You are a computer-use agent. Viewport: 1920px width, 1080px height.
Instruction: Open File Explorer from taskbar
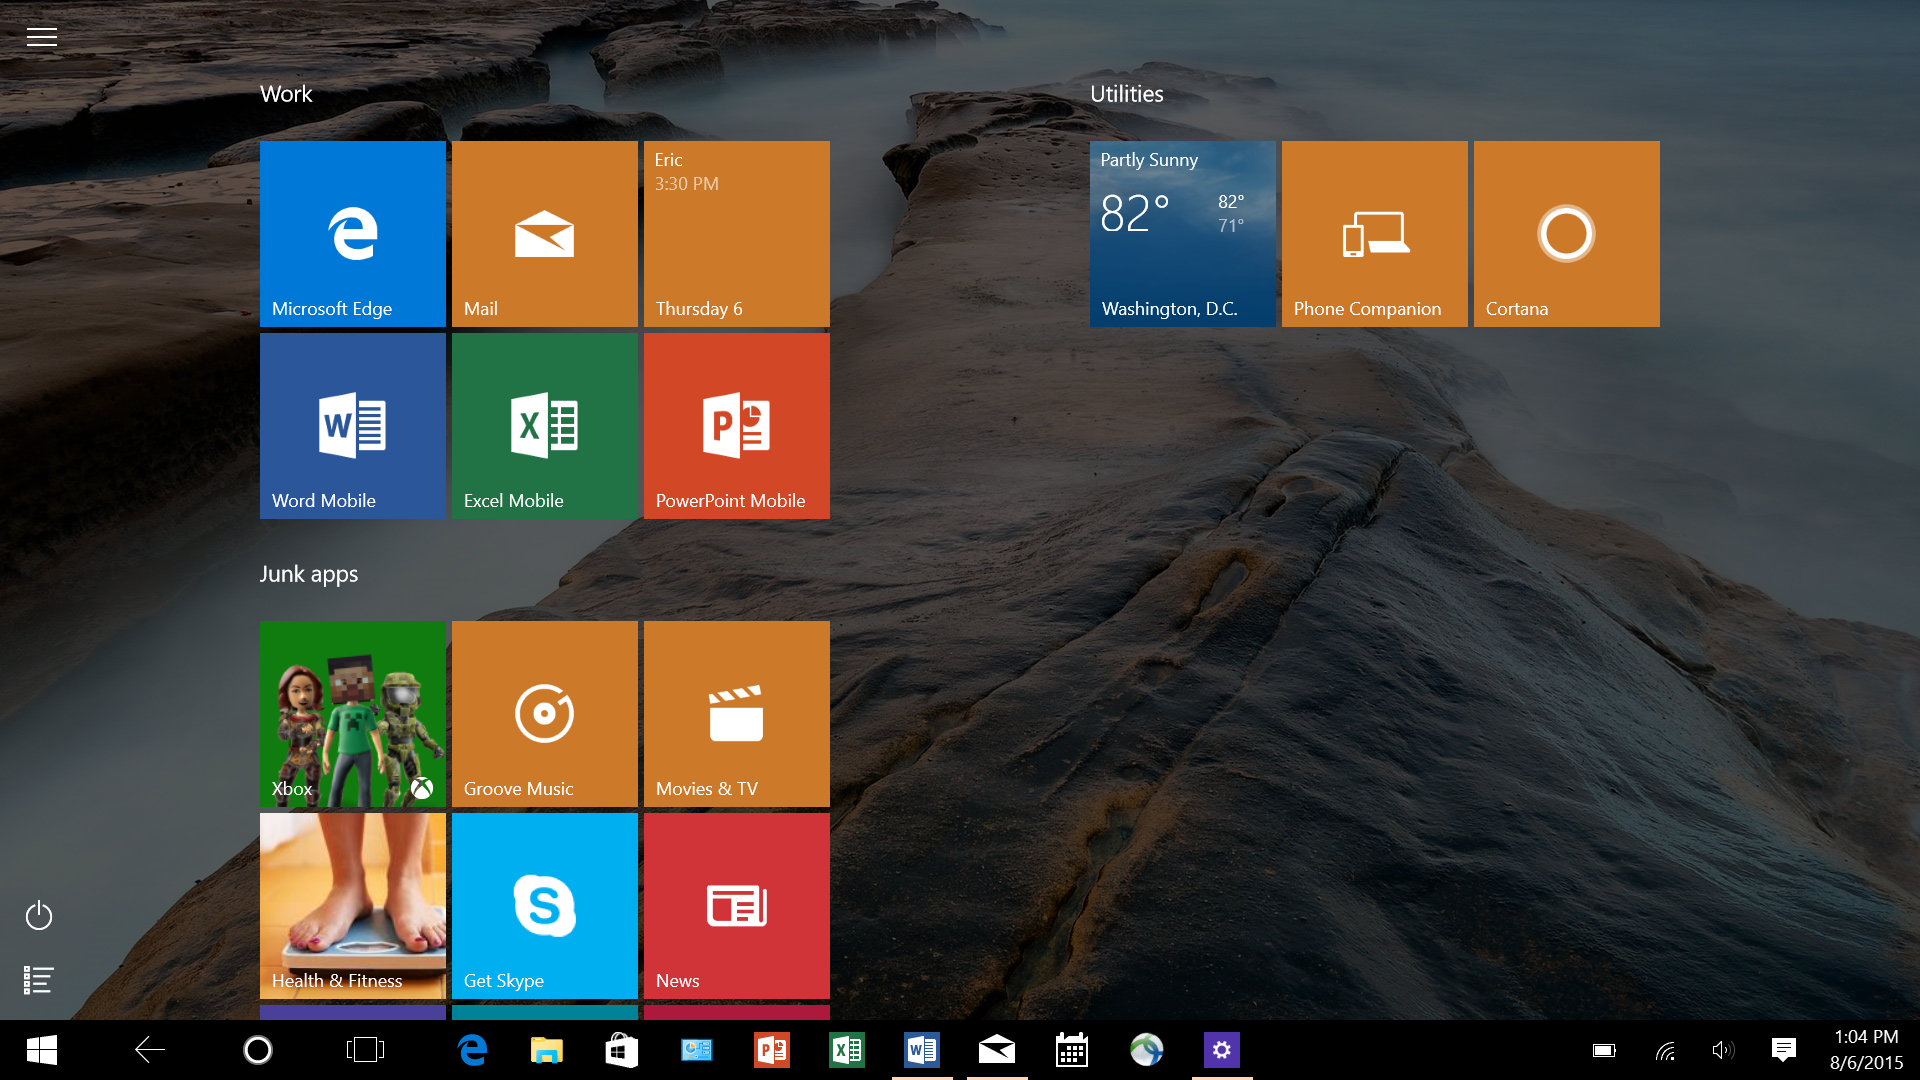(547, 1050)
